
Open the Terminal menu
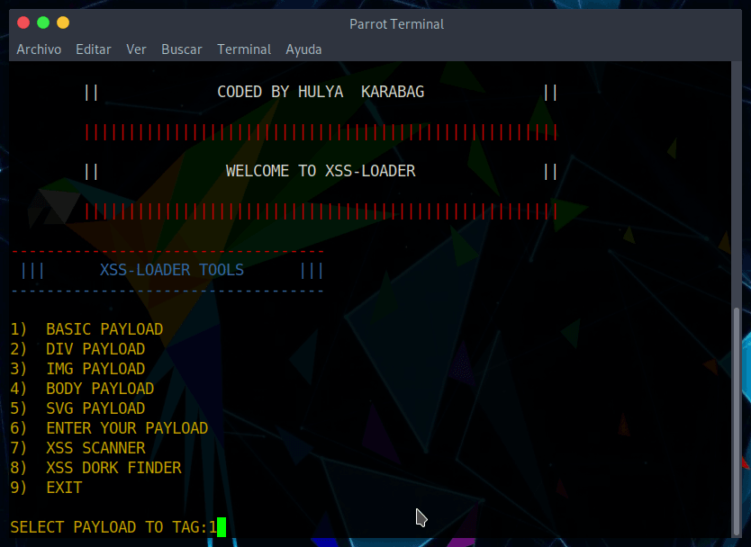coord(244,49)
